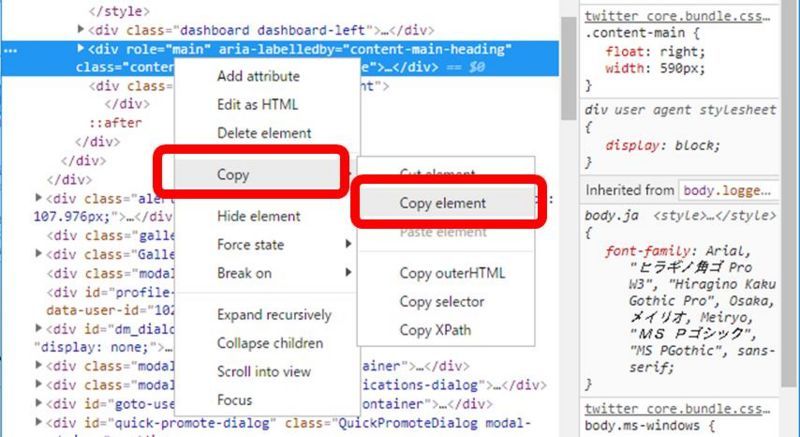Click the Break on submenu arrow
This screenshot has height=437, width=800.
348,272
